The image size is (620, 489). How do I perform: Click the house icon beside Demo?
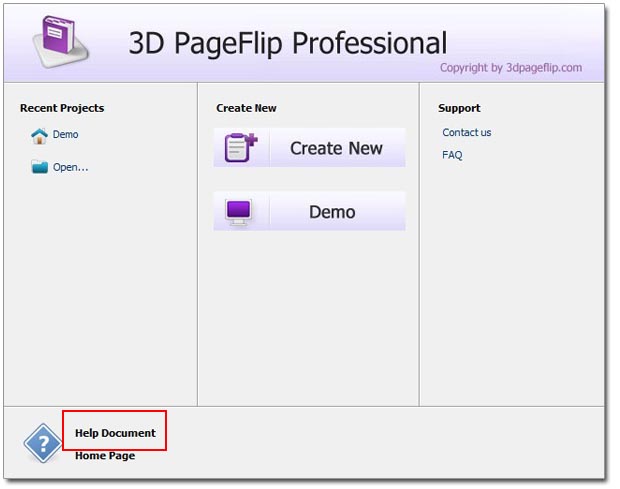39,136
